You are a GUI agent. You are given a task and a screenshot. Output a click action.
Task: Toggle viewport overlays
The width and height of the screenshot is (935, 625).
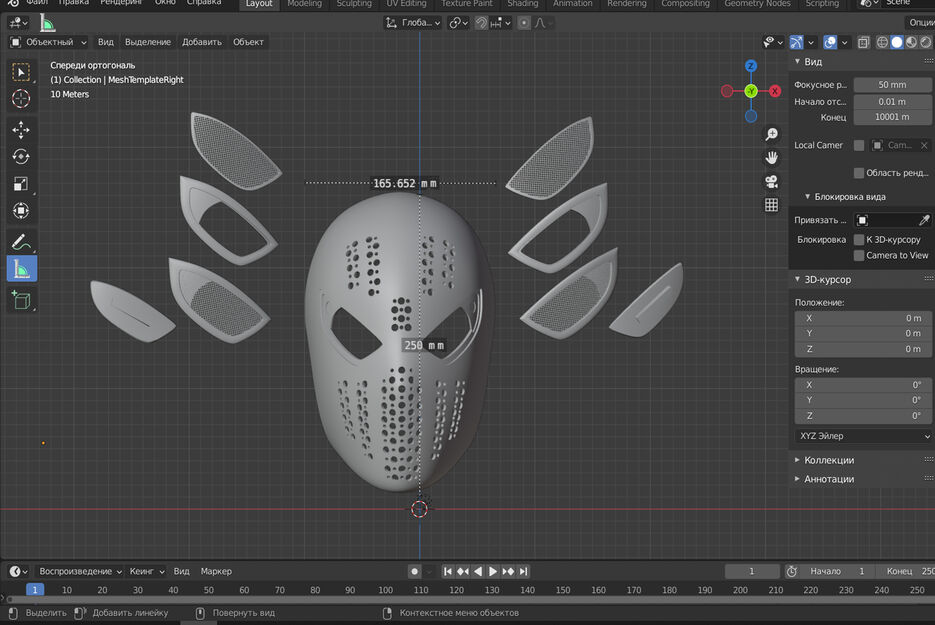(x=829, y=42)
